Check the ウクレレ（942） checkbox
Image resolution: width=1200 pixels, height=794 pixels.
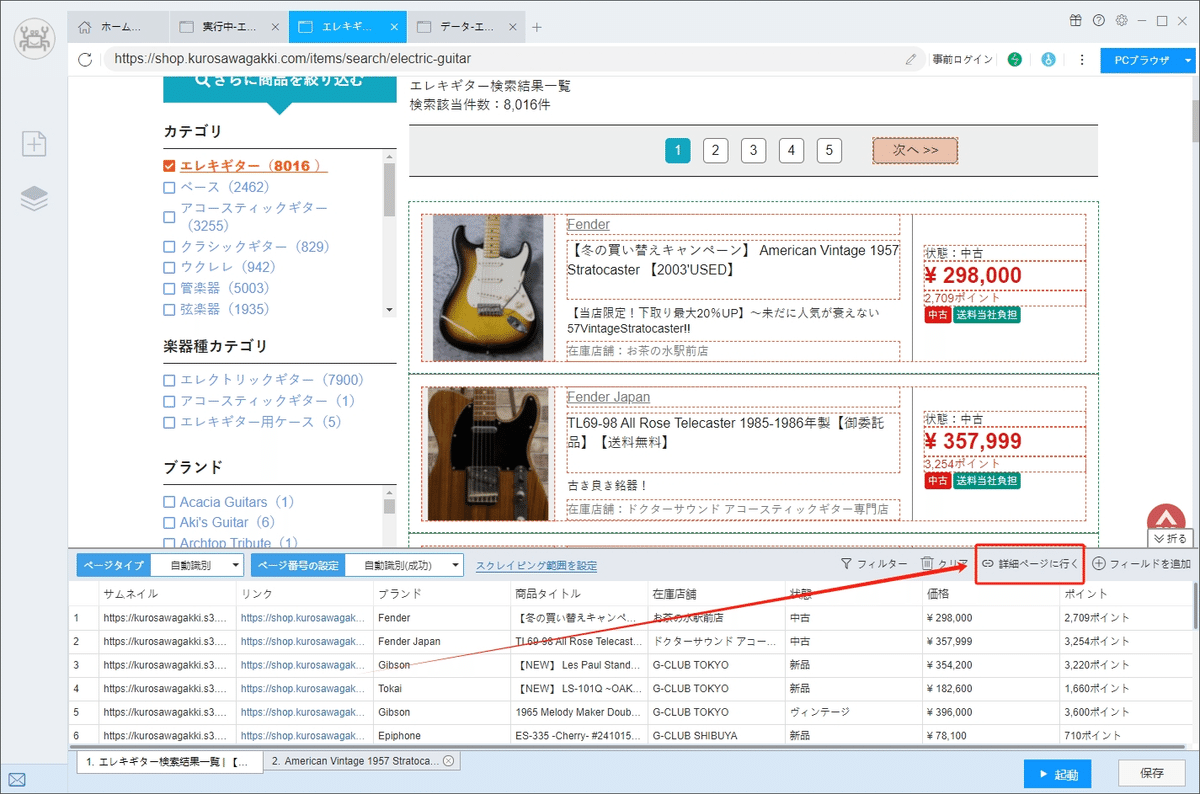click(169, 268)
